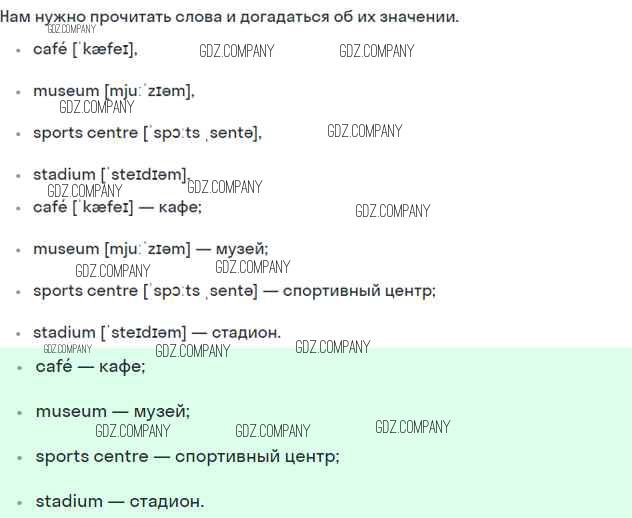Click the bullet before "café — кафе;"

coord(19,368)
